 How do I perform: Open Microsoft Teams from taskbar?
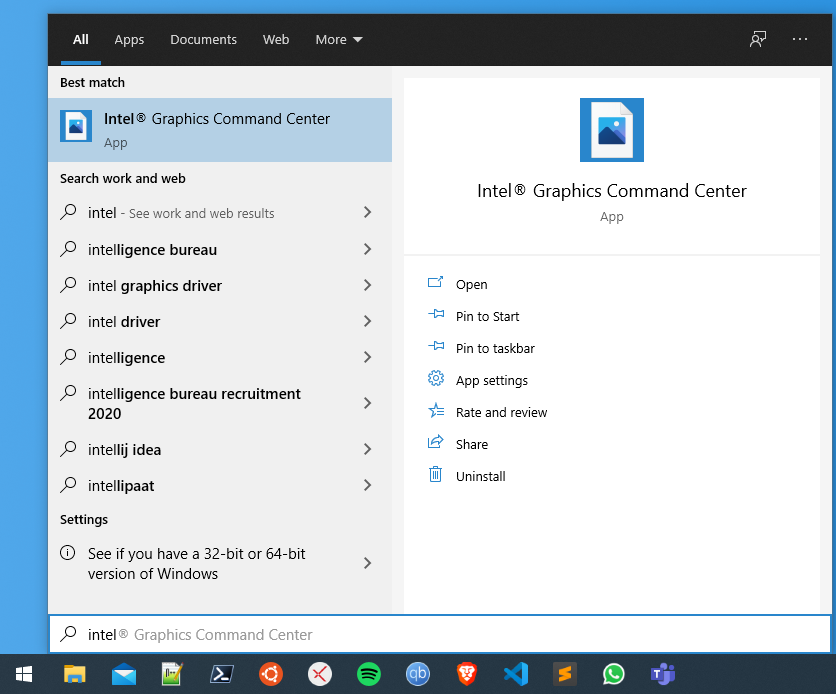pos(663,674)
